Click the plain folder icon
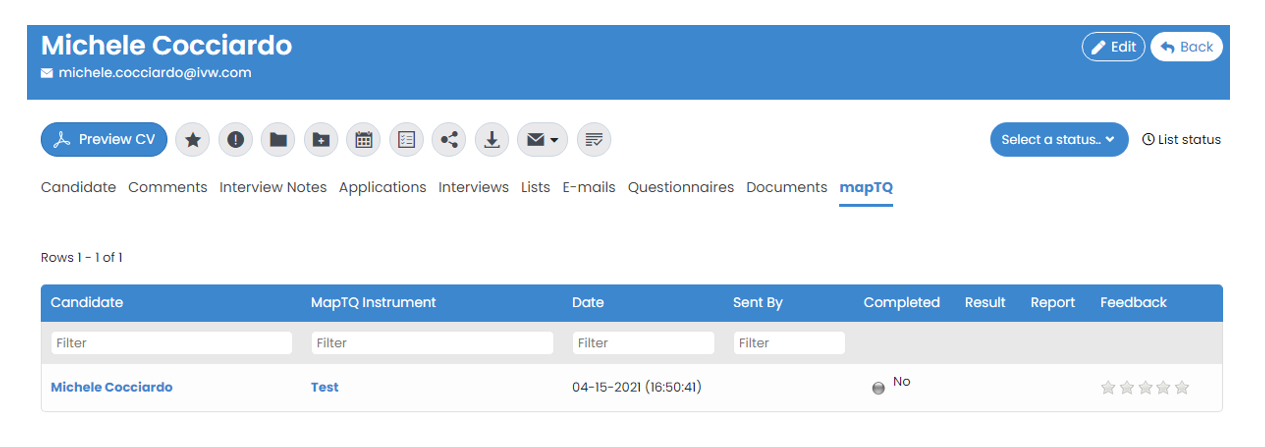The image size is (1265, 447). click(x=278, y=140)
